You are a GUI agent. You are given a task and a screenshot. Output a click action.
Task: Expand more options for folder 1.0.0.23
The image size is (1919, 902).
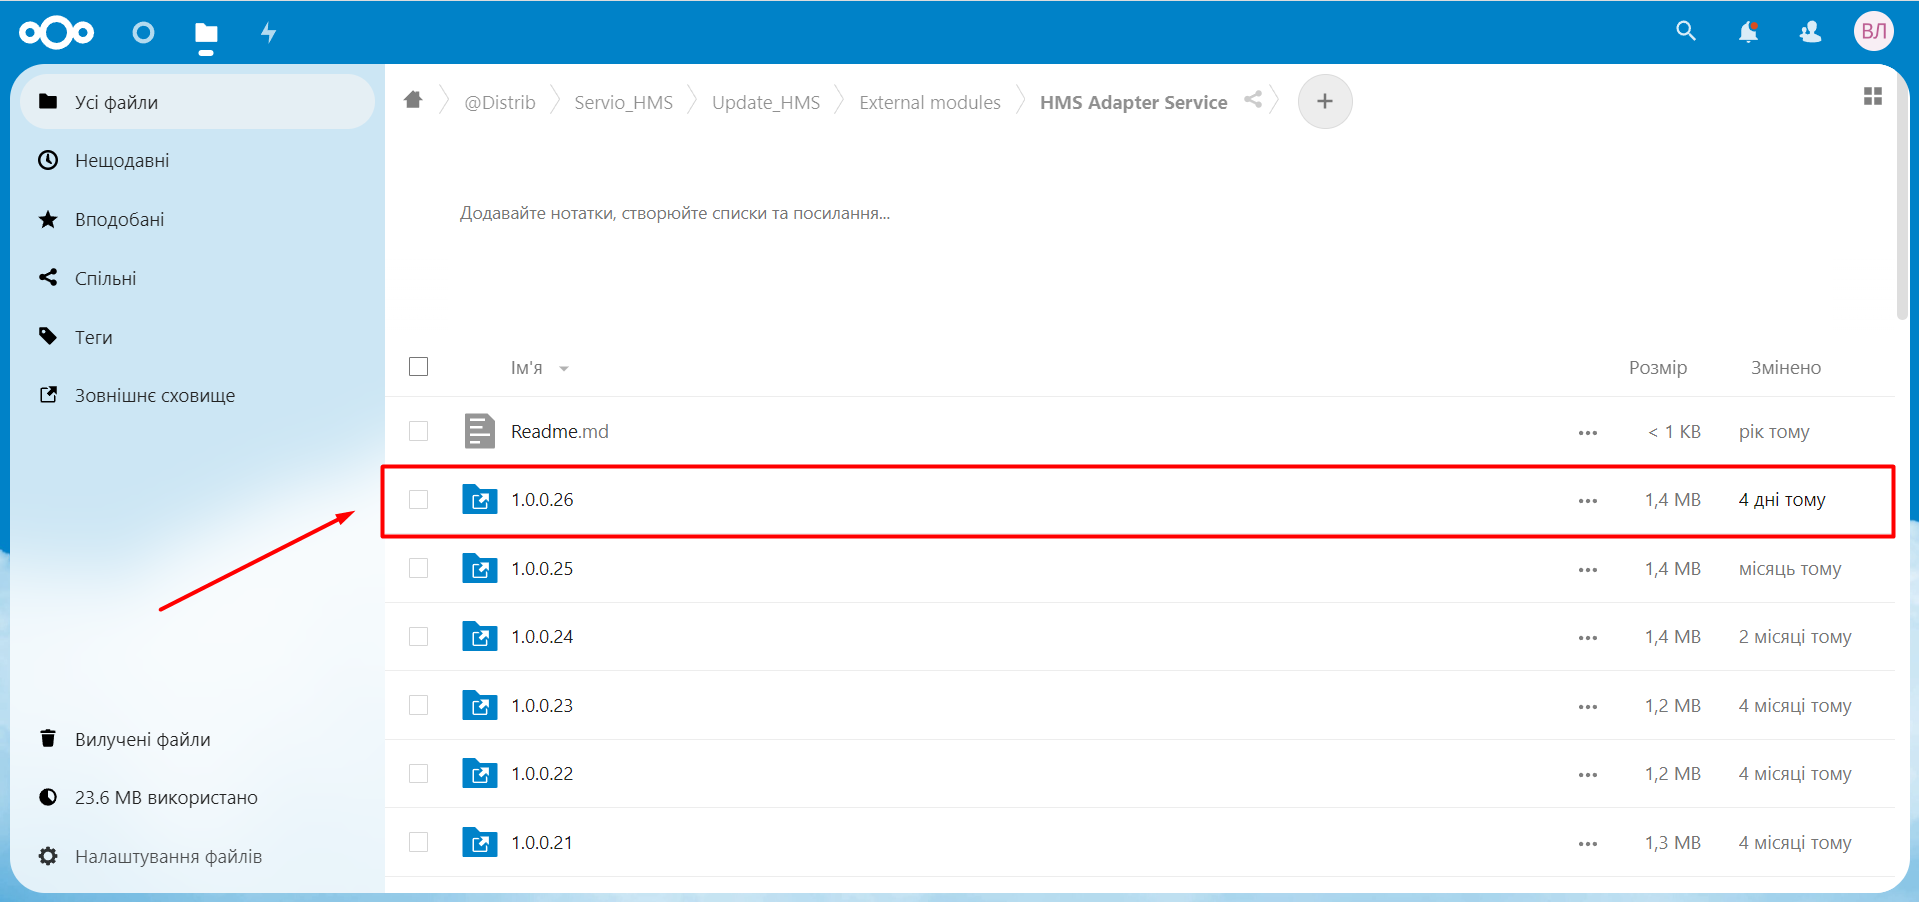pyautogui.click(x=1587, y=707)
